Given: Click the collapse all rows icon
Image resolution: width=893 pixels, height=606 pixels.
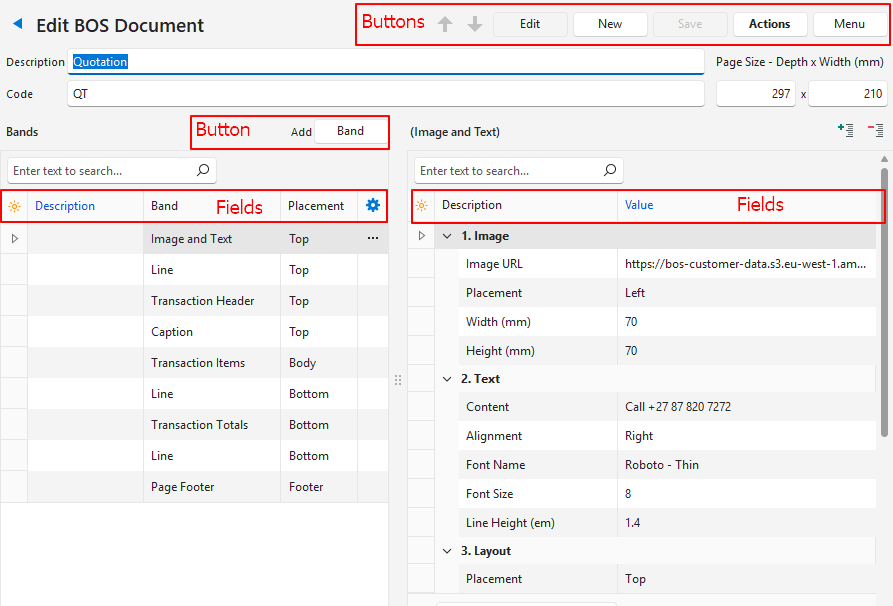Looking at the screenshot, I should [x=875, y=130].
